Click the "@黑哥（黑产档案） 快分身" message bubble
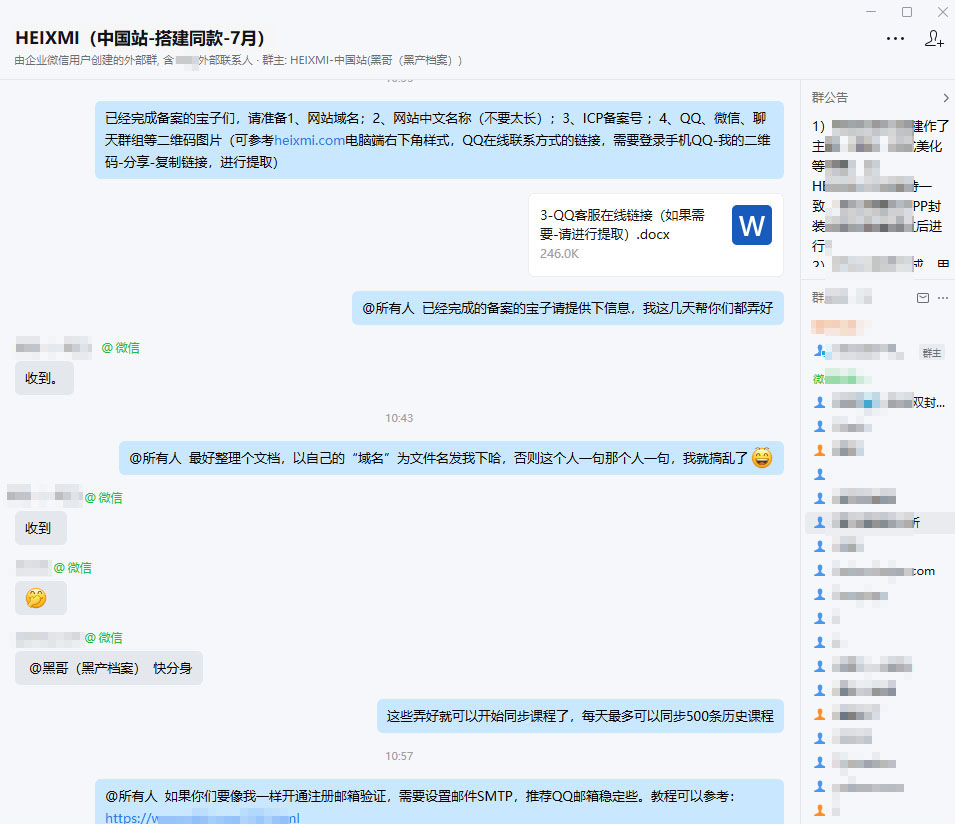This screenshot has width=955, height=824. click(108, 667)
